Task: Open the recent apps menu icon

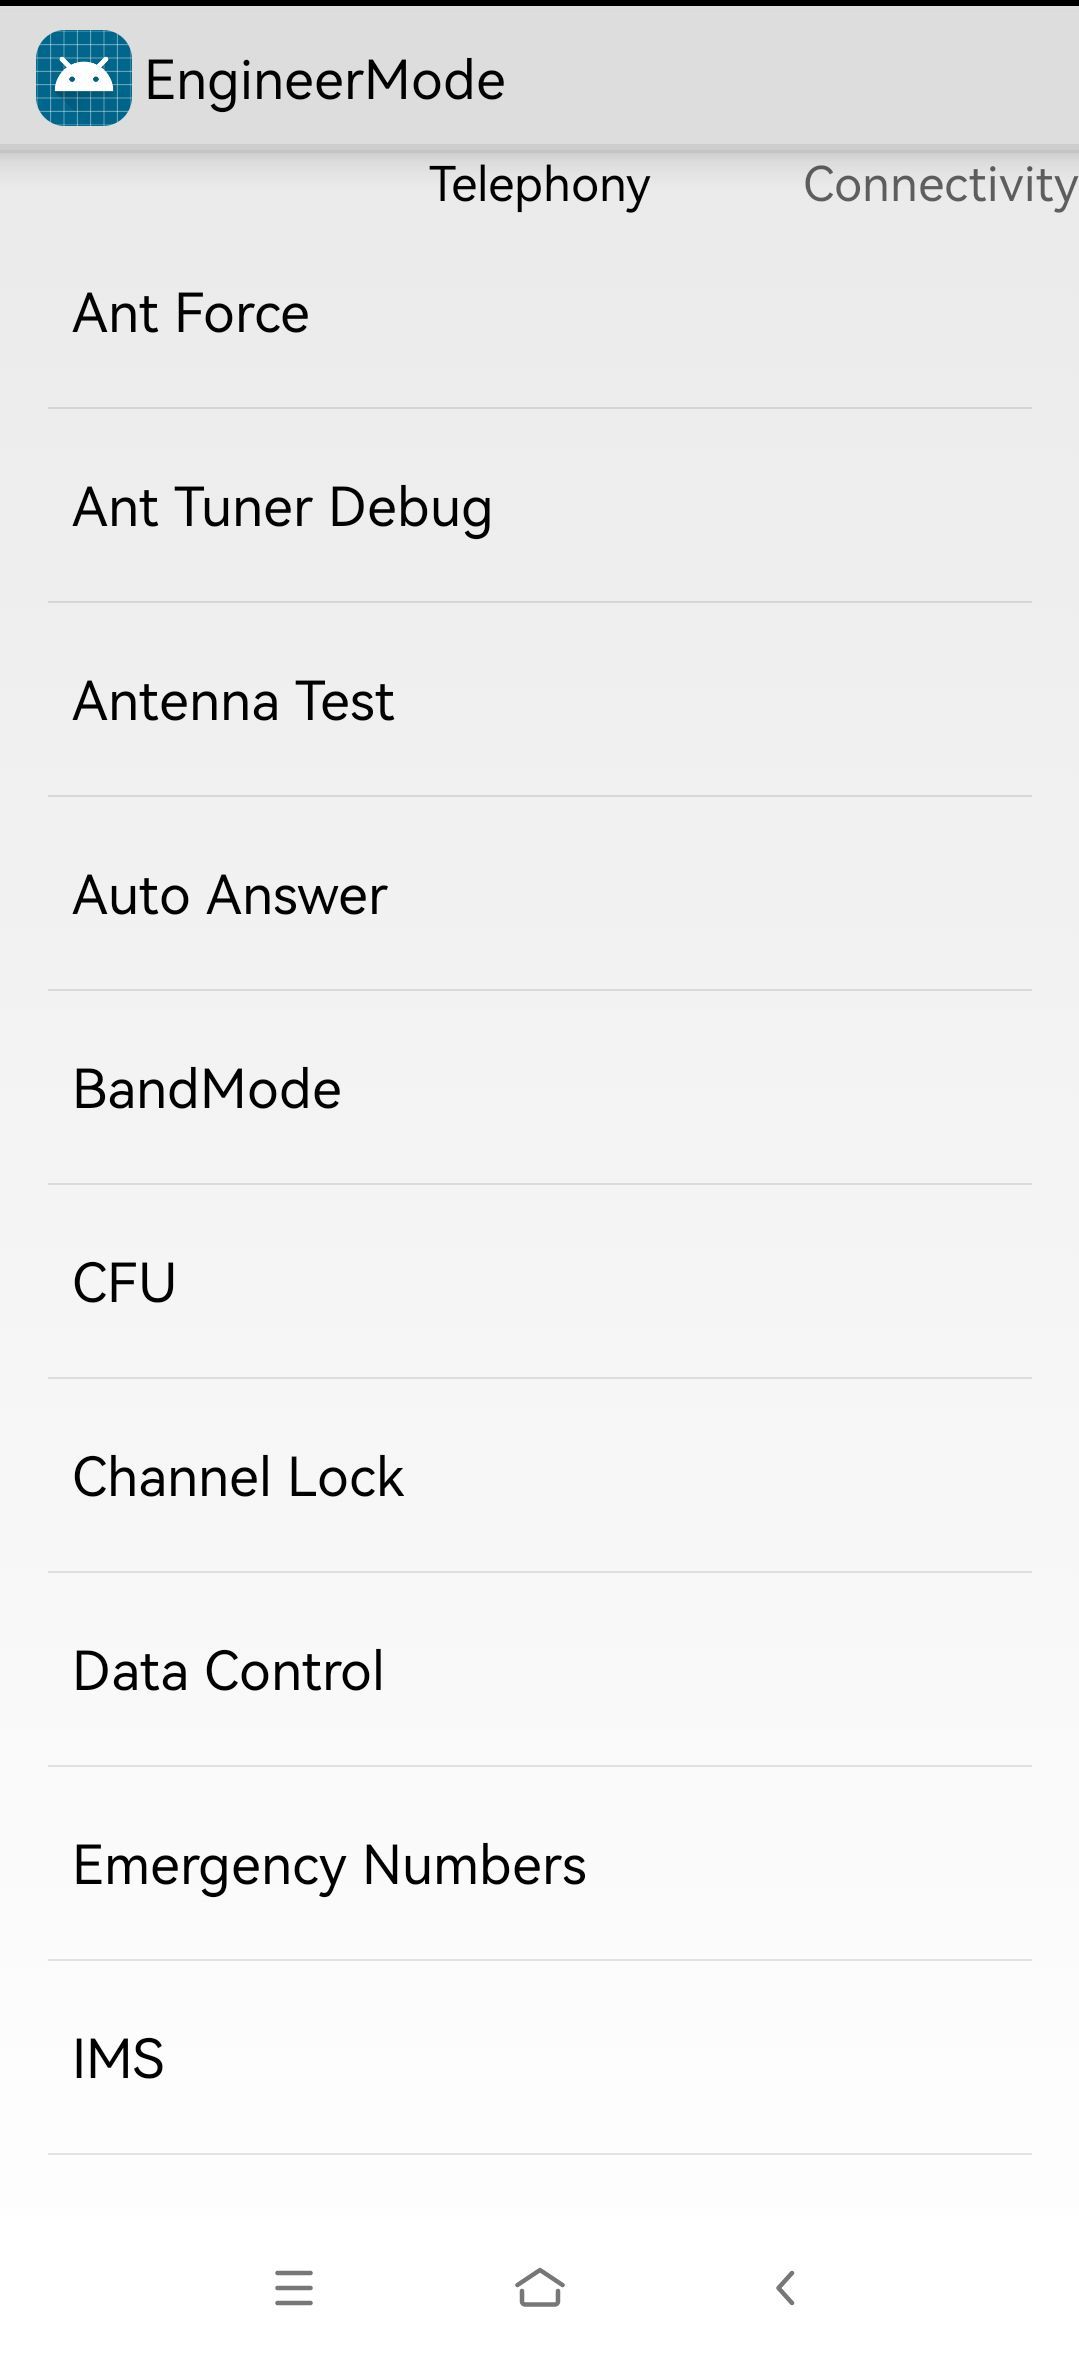Action: tap(294, 2288)
